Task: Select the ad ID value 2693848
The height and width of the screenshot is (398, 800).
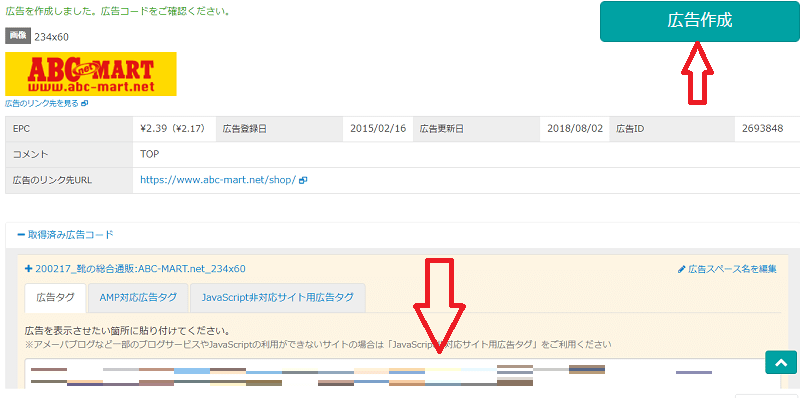Action: [763, 129]
